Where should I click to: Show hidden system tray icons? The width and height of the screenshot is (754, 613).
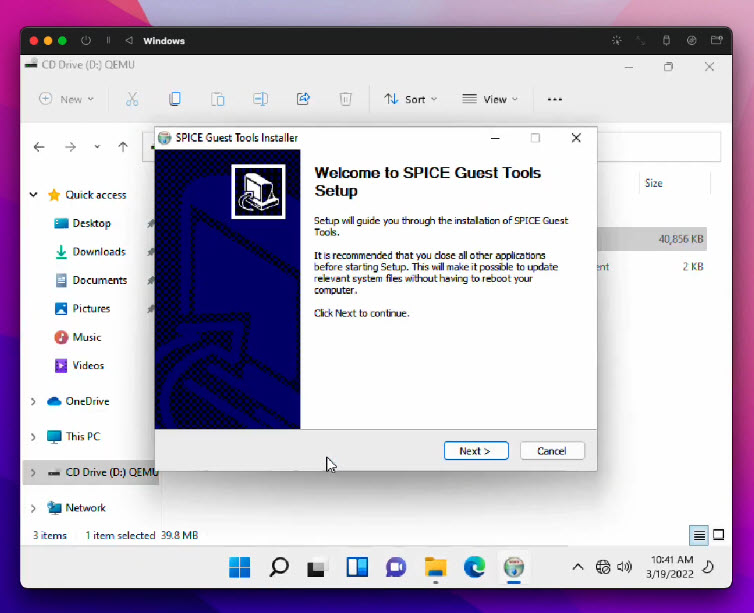[577, 568]
